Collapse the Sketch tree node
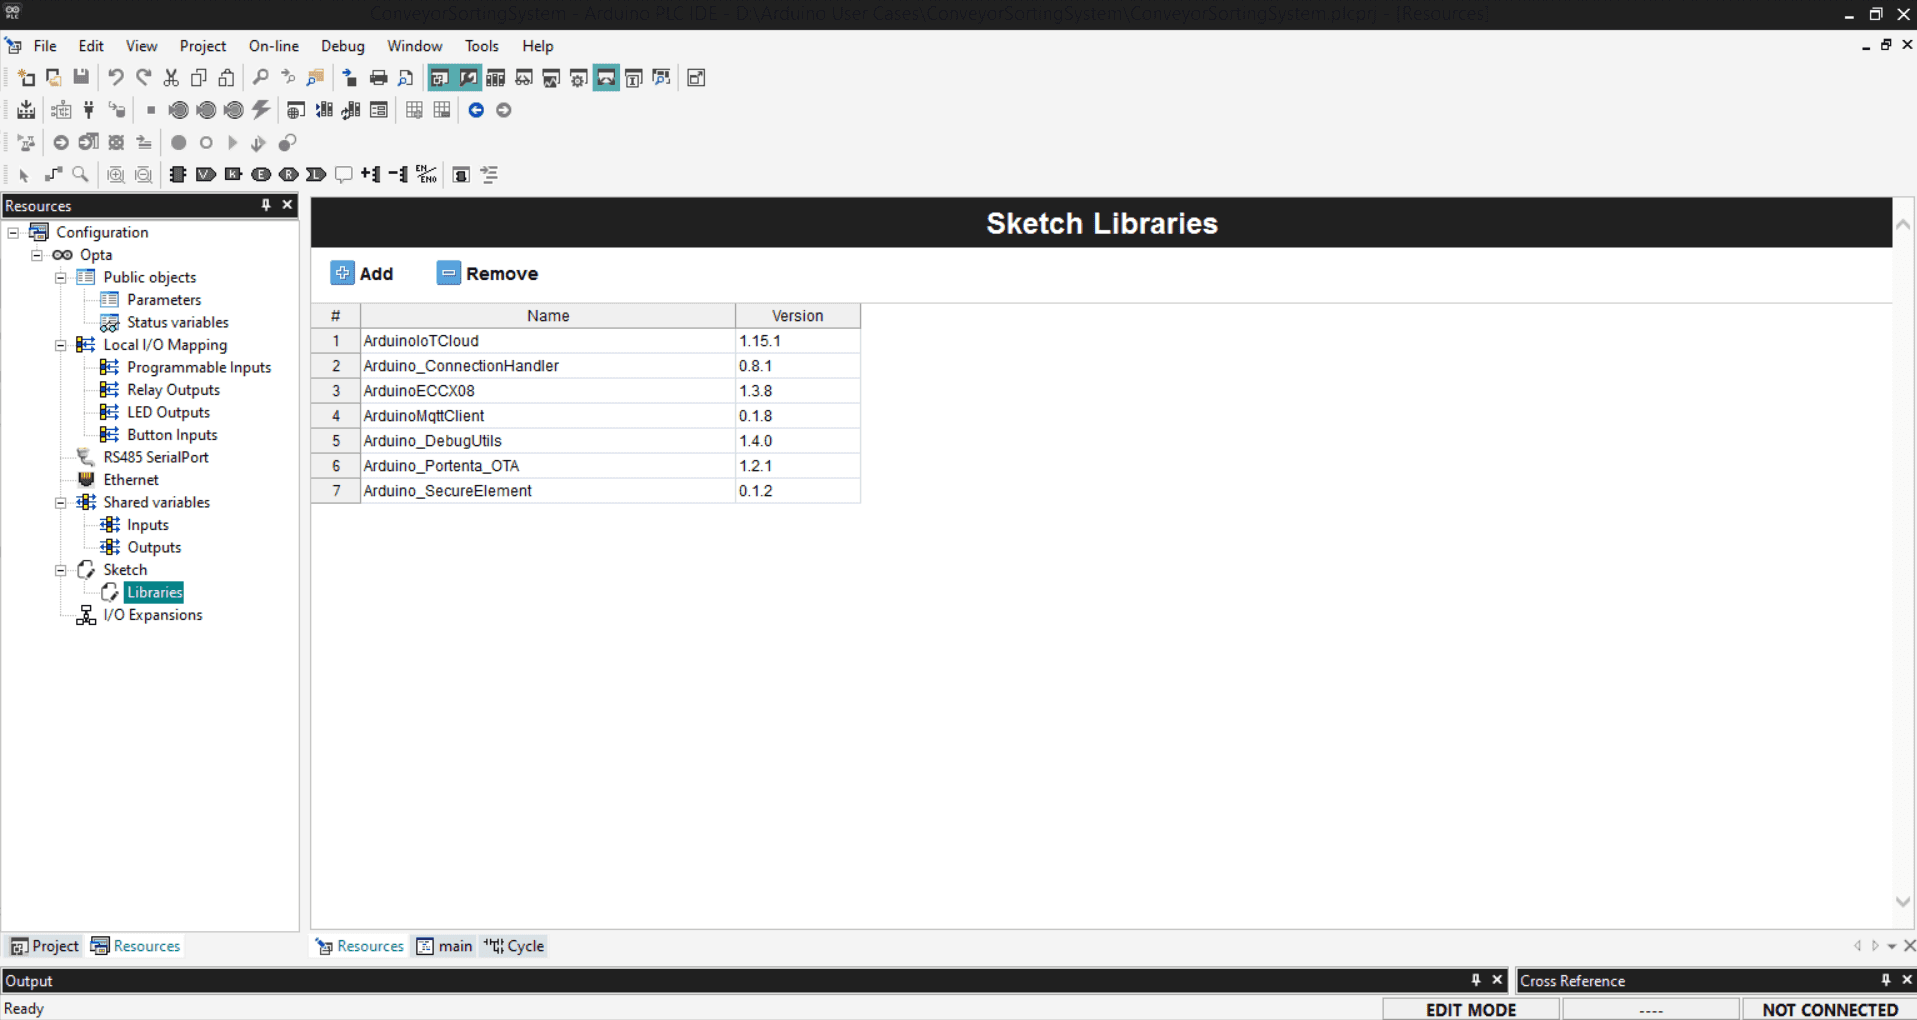This screenshot has height=1020, width=1917. 61,570
